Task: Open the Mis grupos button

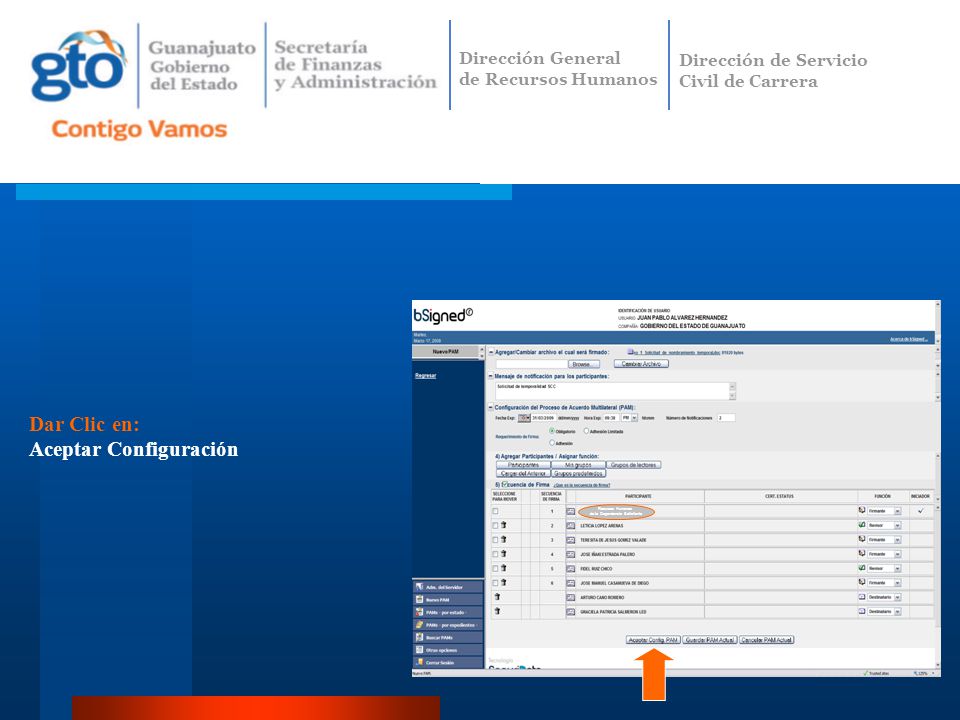Action: coord(578,465)
